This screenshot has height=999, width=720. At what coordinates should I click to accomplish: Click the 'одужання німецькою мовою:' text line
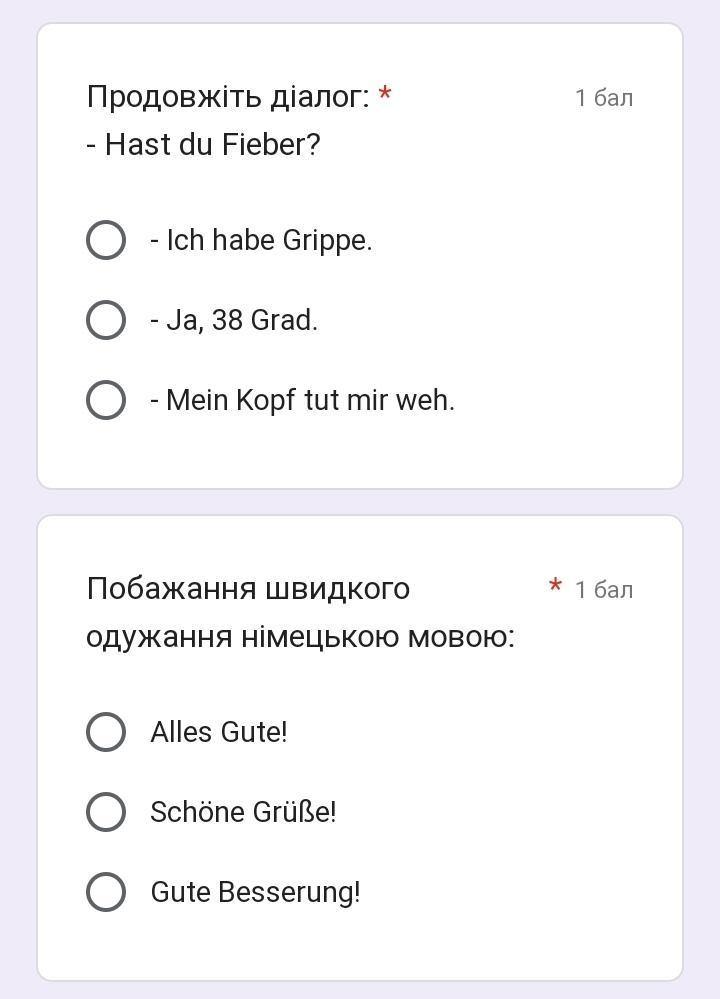click(x=300, y=637)
